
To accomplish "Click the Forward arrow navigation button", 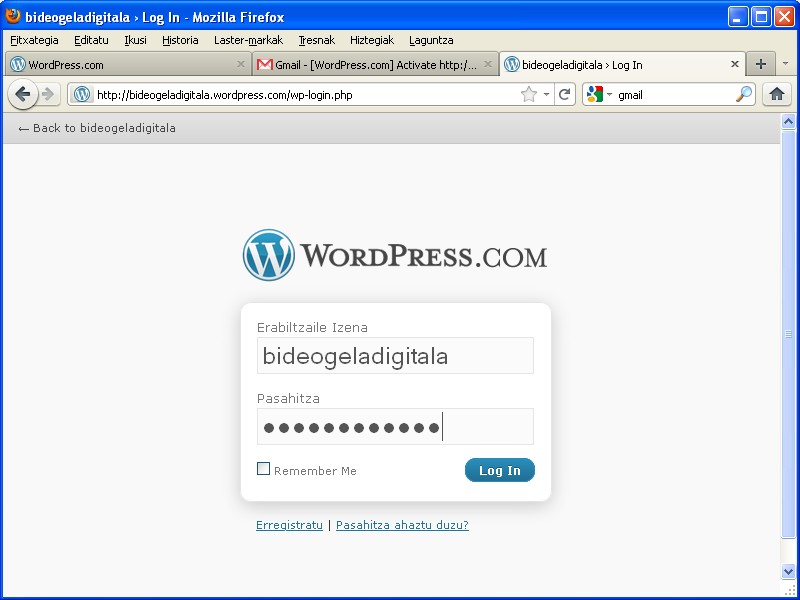I will pyautogui.click(x=48, y=94).
